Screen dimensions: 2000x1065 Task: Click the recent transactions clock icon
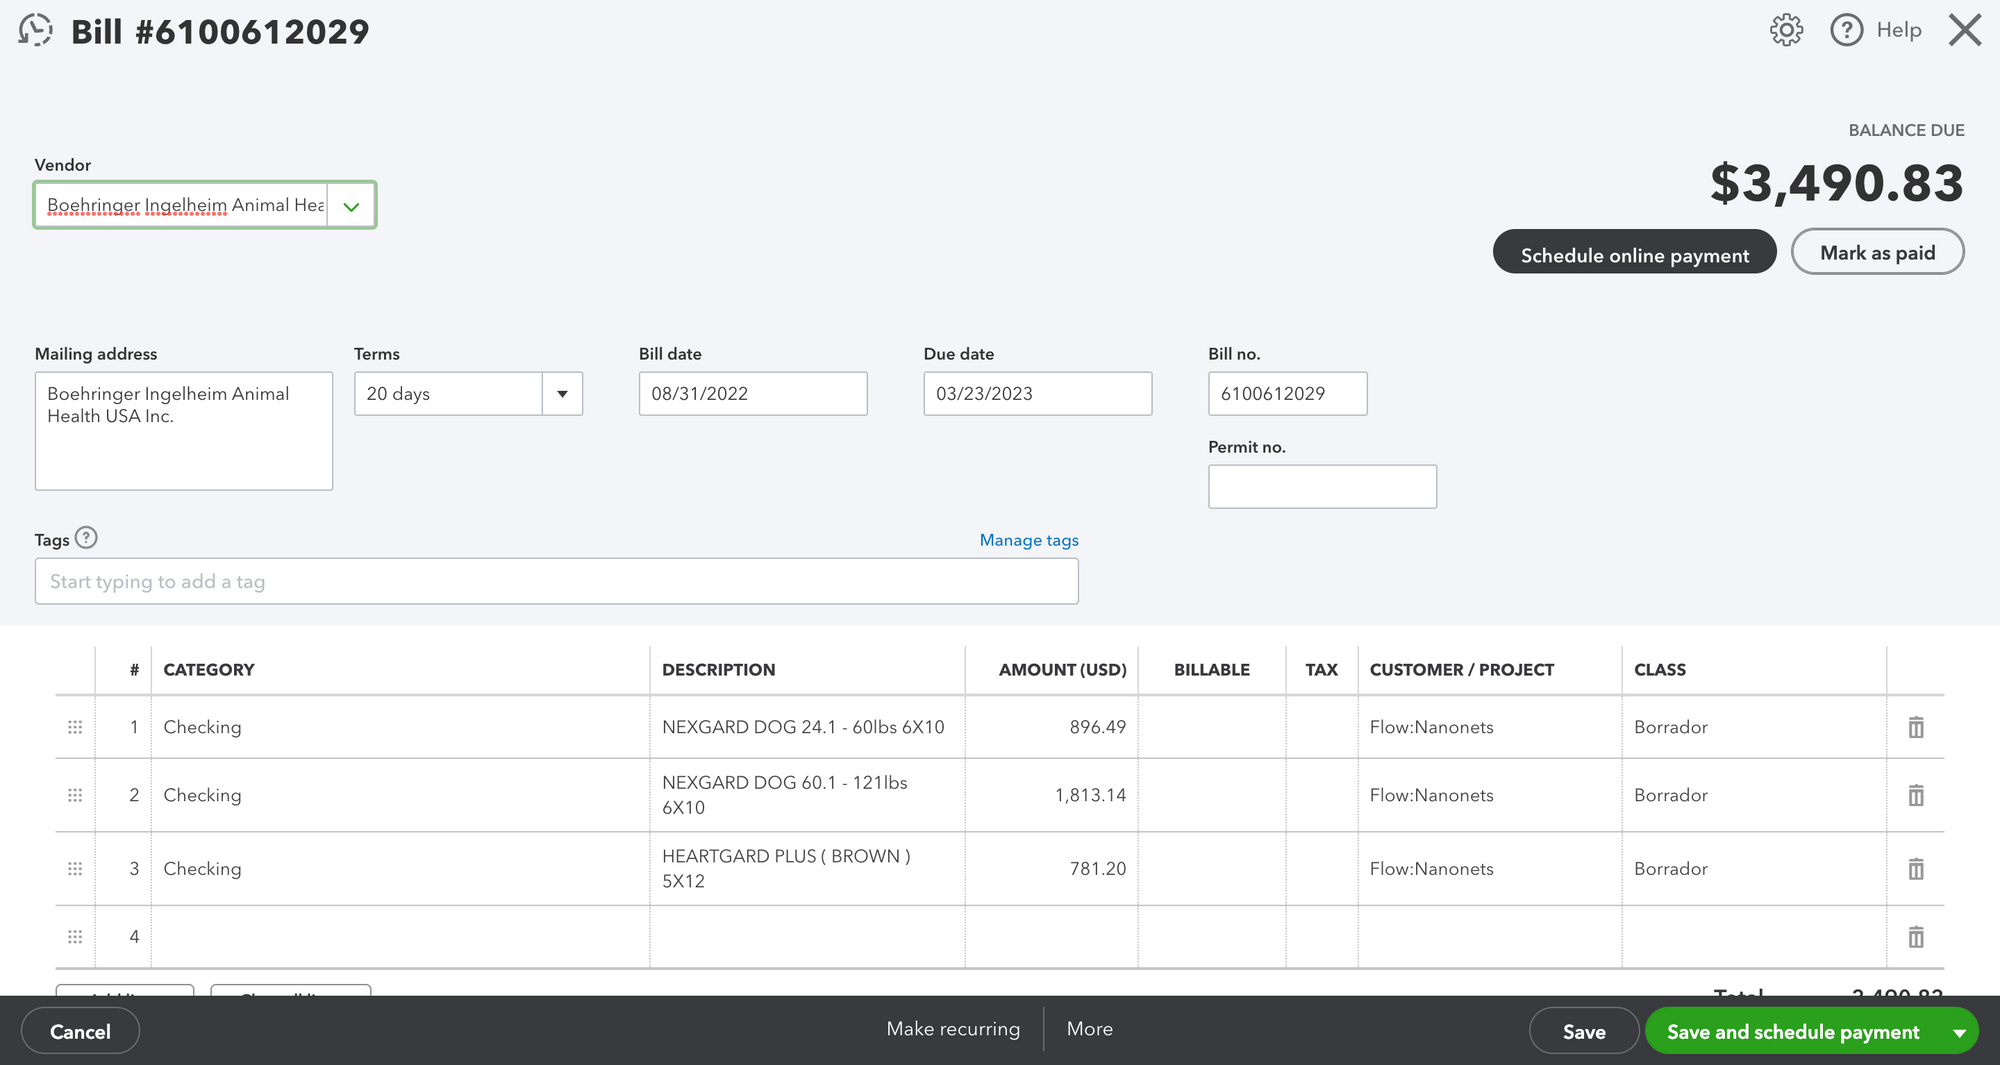(x=36, y=30)
